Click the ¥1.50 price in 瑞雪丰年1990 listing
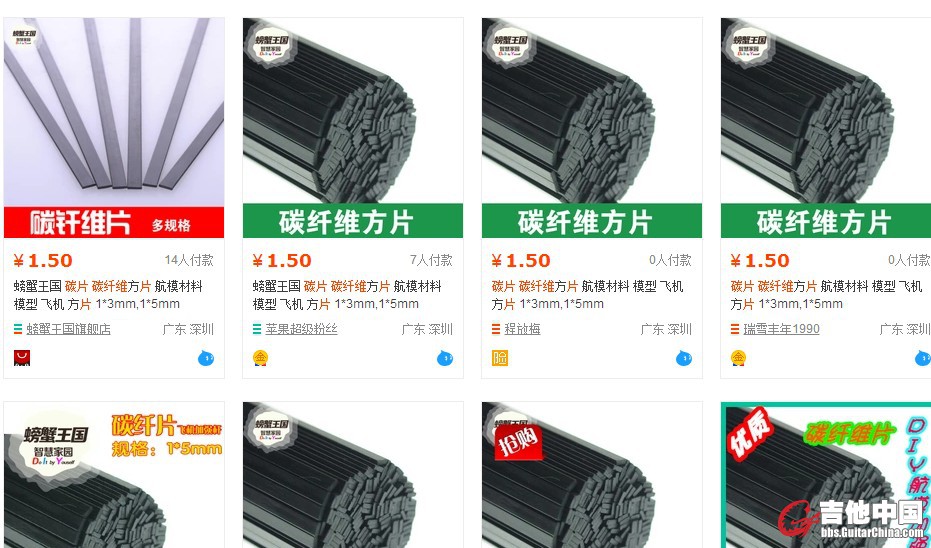 pyautogui.click(x=759, y=260)
